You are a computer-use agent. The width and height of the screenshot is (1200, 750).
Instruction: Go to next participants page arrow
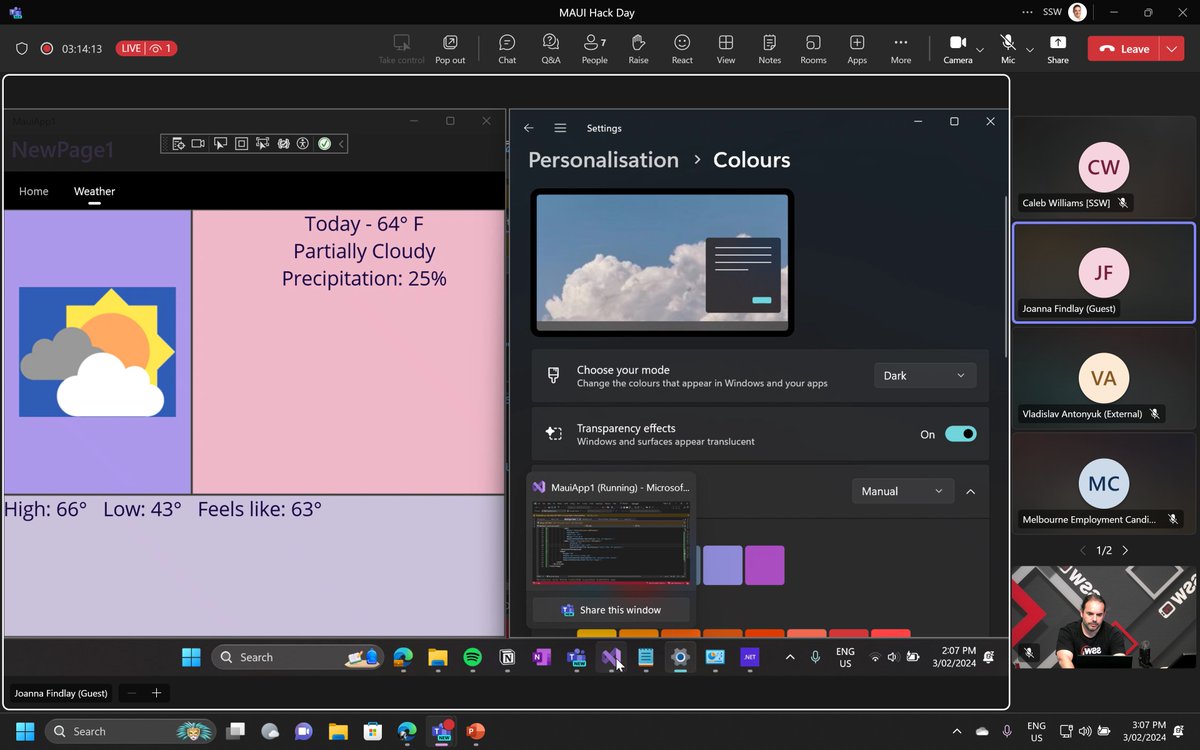coord(1125,550)
